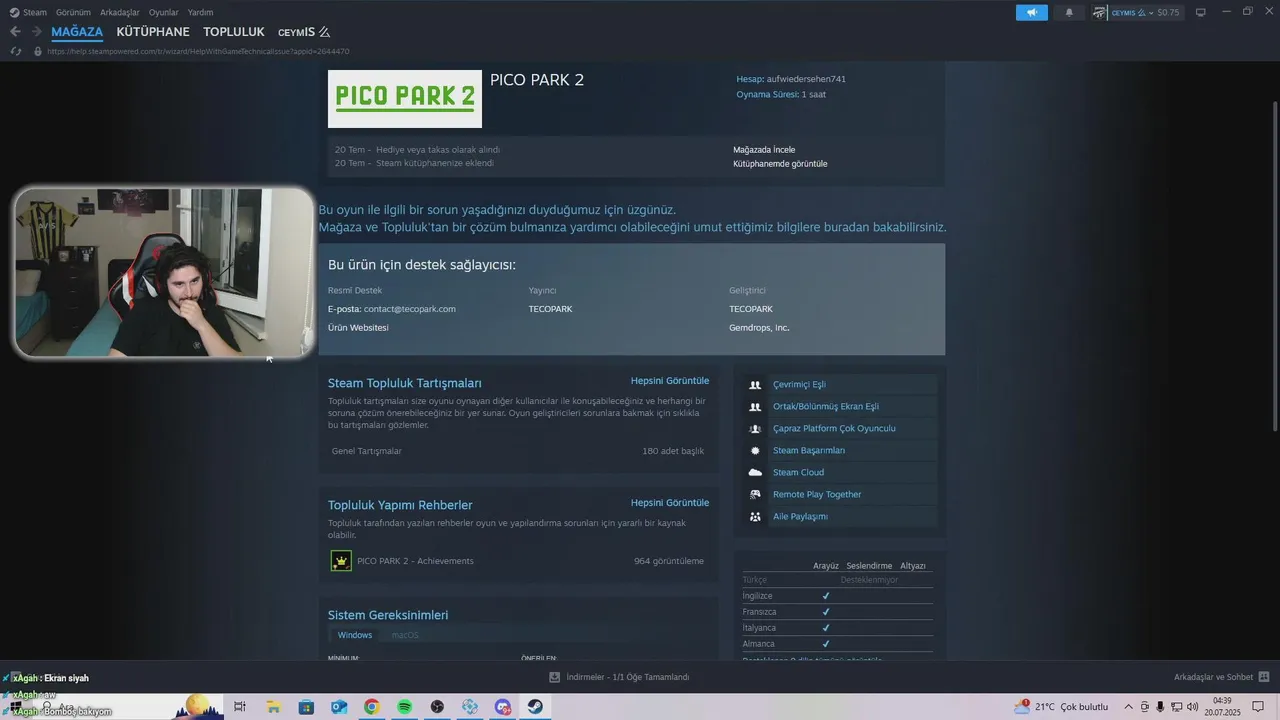
Task: Click the Windows Task View taskbar icon
Action: [240, 707]
